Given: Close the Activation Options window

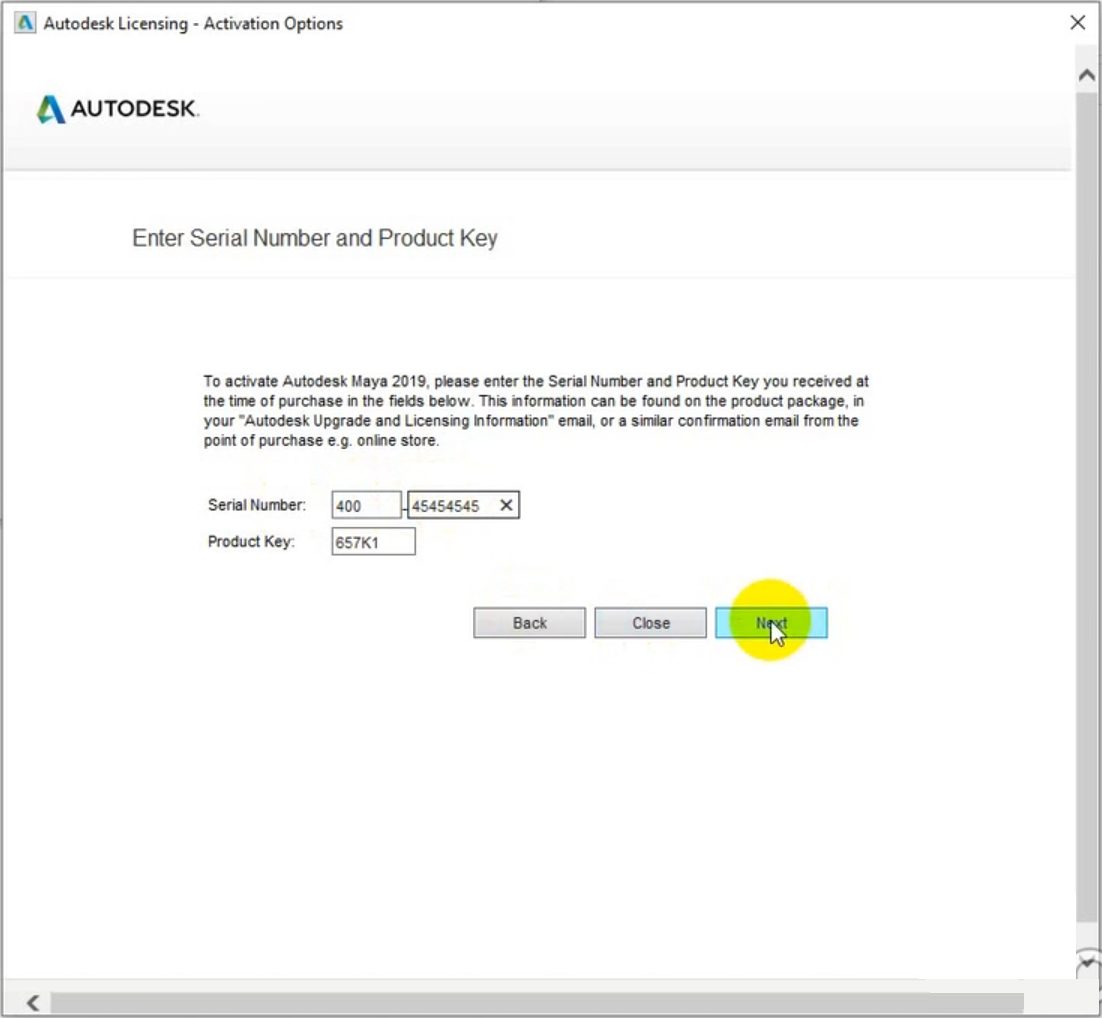Looking at the screenshot, I should (1077, 23).
